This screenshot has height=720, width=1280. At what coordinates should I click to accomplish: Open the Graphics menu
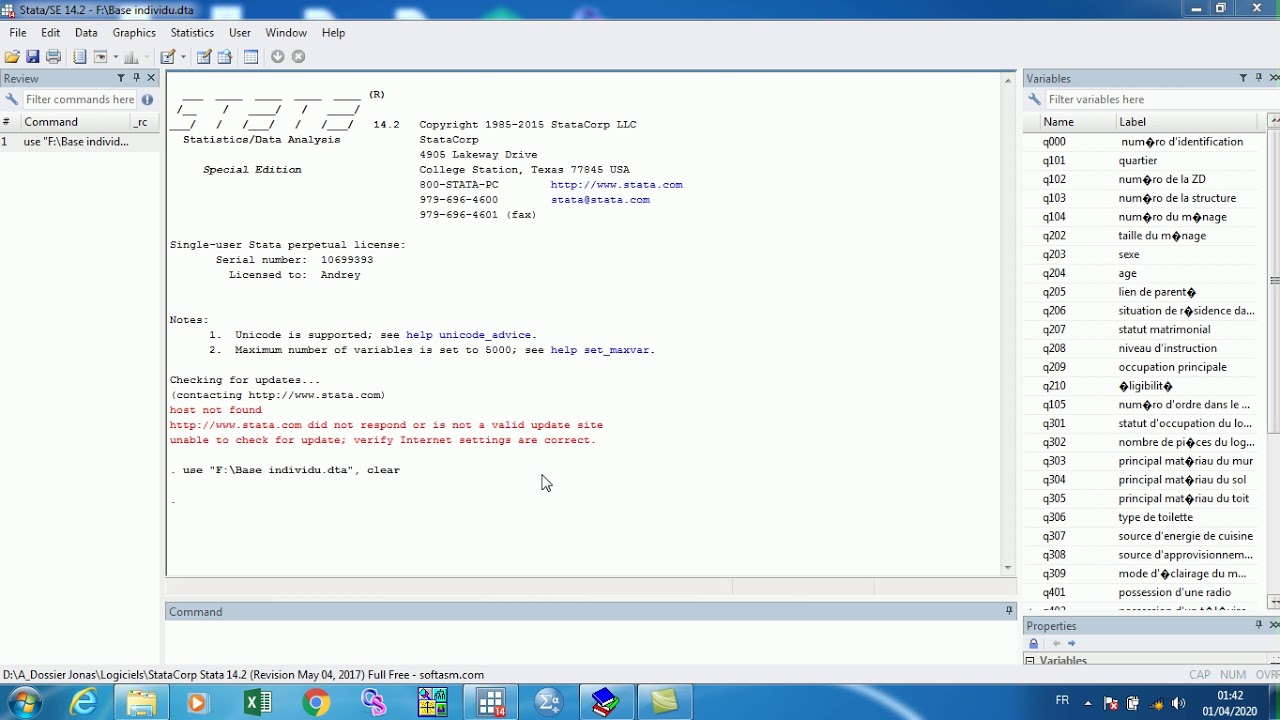pos(134,33)
